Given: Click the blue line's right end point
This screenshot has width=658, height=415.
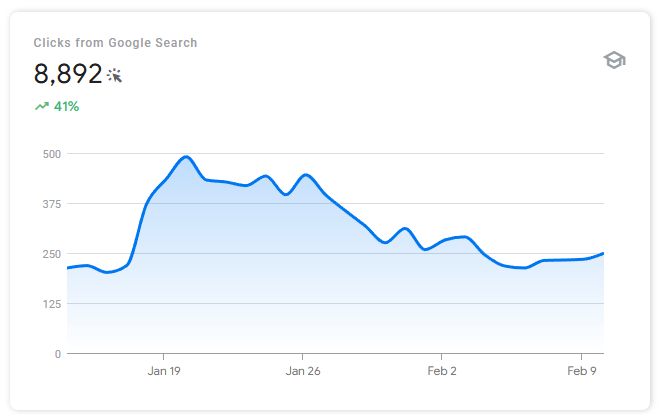Looking at the screenshot, I should pos(603,253).
